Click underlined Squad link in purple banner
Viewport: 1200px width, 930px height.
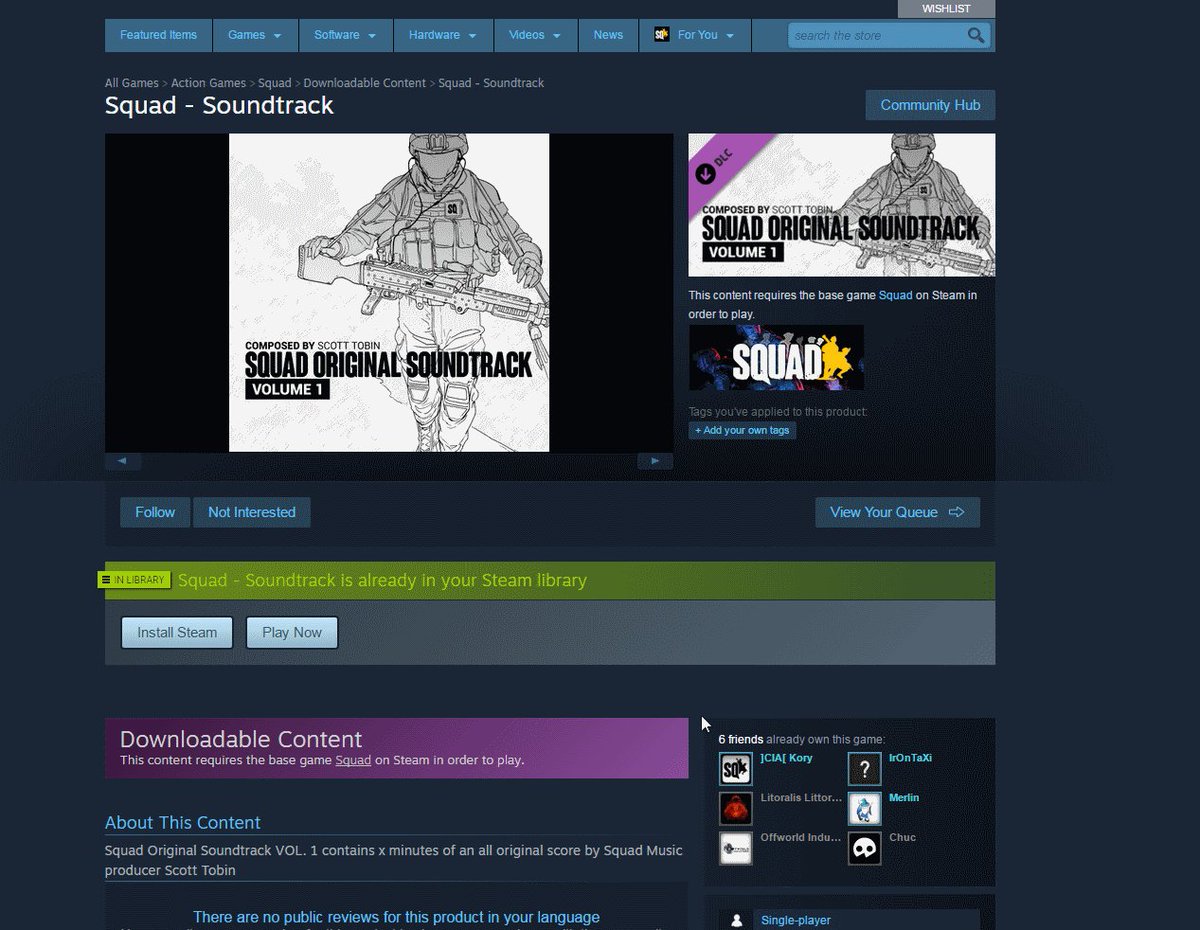pyautogui.click(x=353, y=760)
